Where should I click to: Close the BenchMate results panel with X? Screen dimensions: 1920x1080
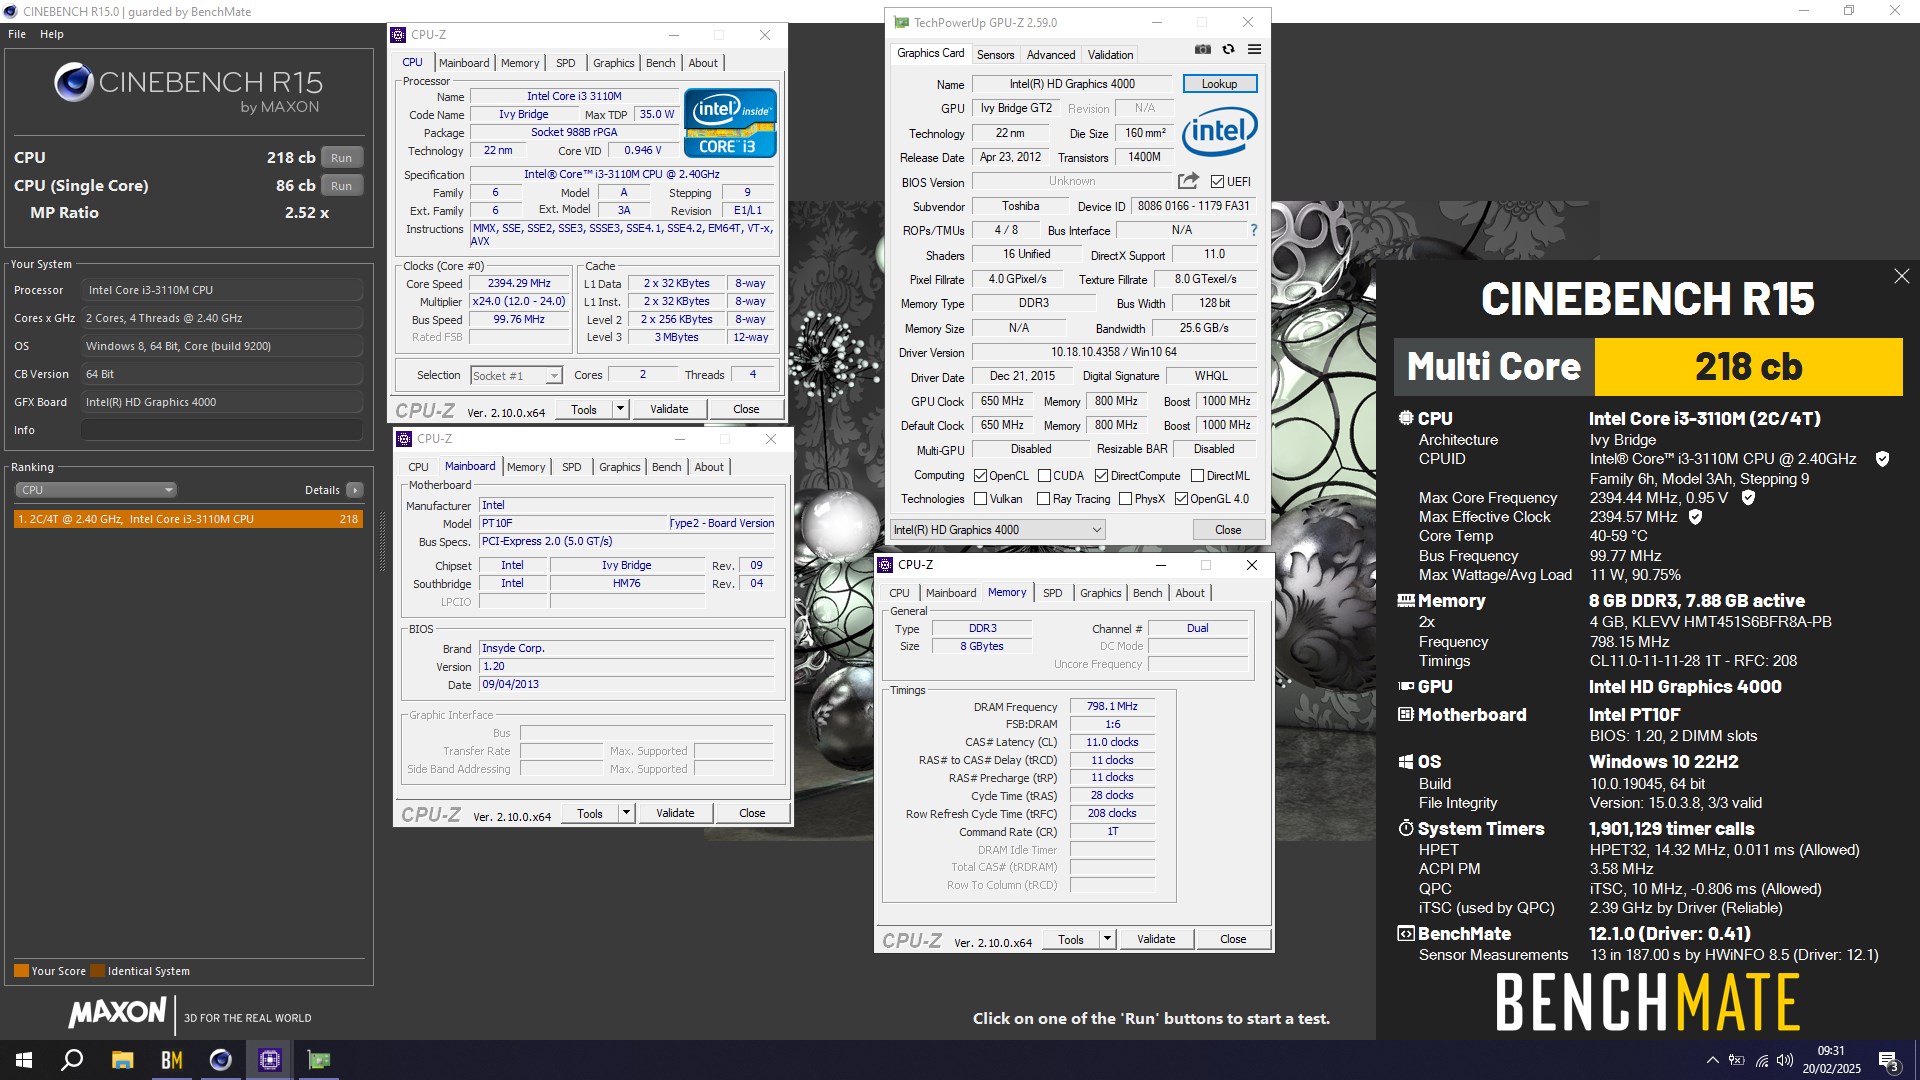[1901, 276]
